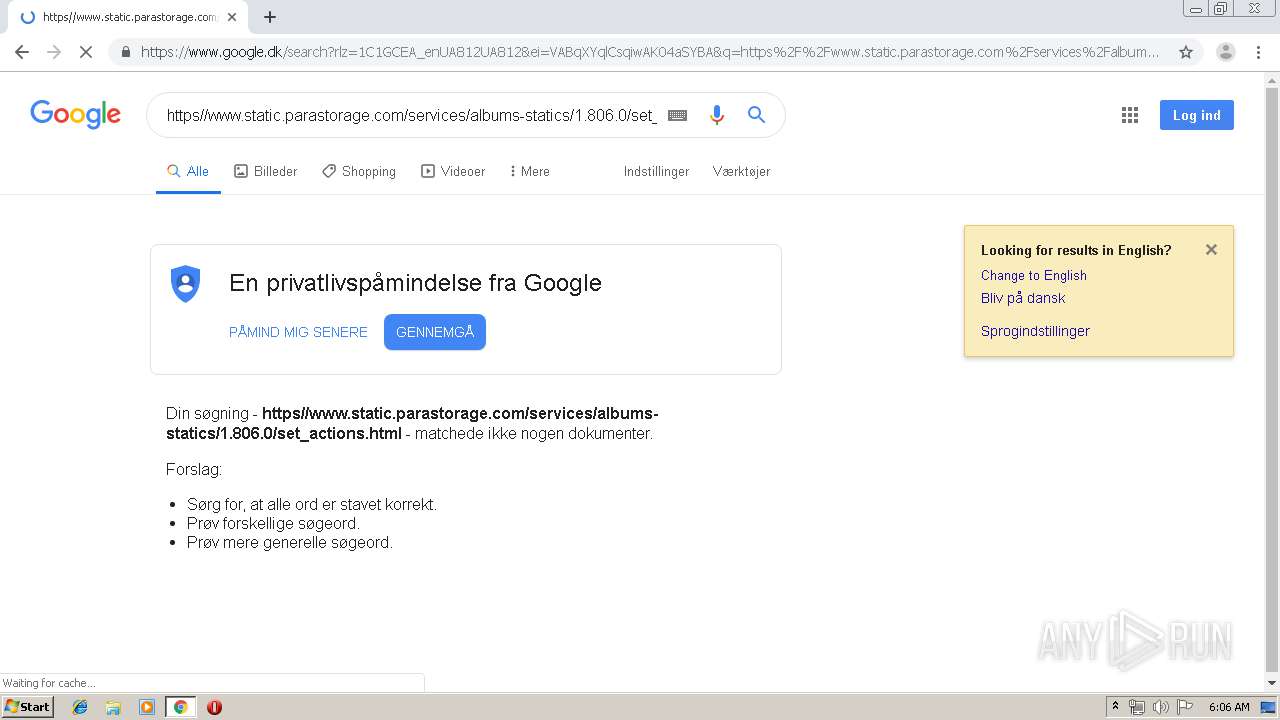Open a new tab with the plus button
Viewport: 1280px width, 720px height.
pos(270,17)
